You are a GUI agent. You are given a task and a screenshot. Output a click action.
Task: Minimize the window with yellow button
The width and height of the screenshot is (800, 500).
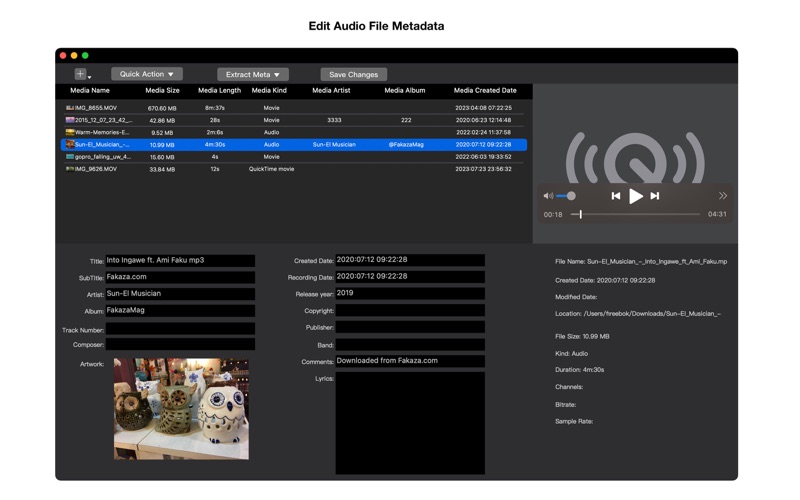click(x=74, y=56)
